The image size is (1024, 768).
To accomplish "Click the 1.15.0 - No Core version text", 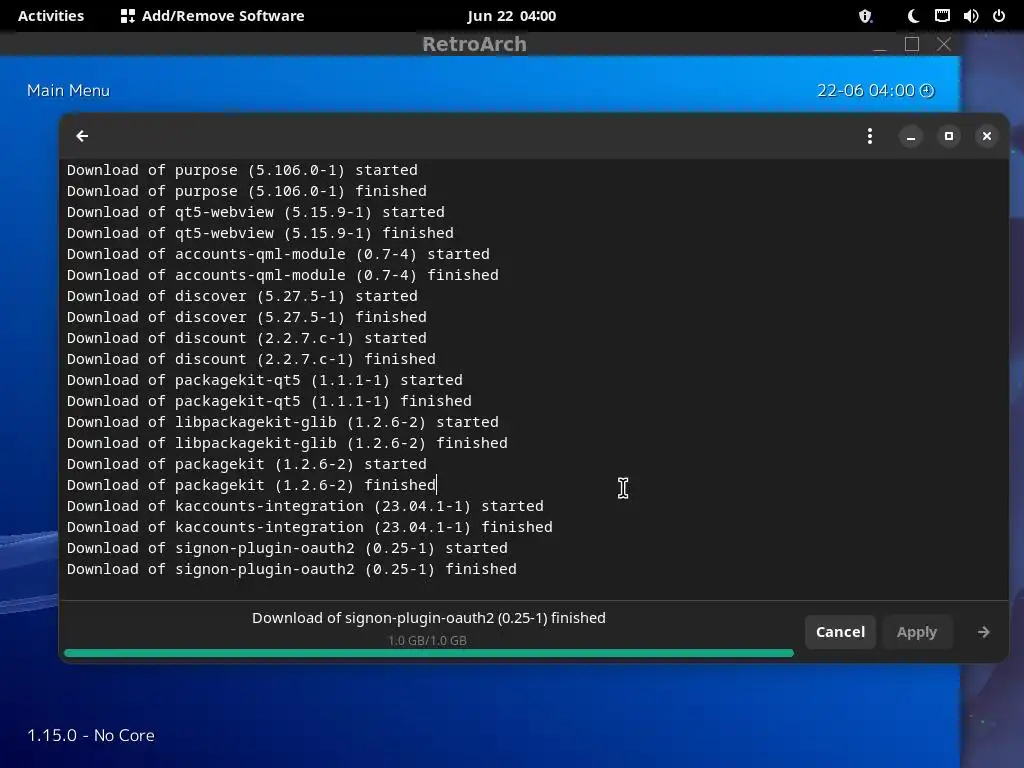I will (x=91, y=735).
